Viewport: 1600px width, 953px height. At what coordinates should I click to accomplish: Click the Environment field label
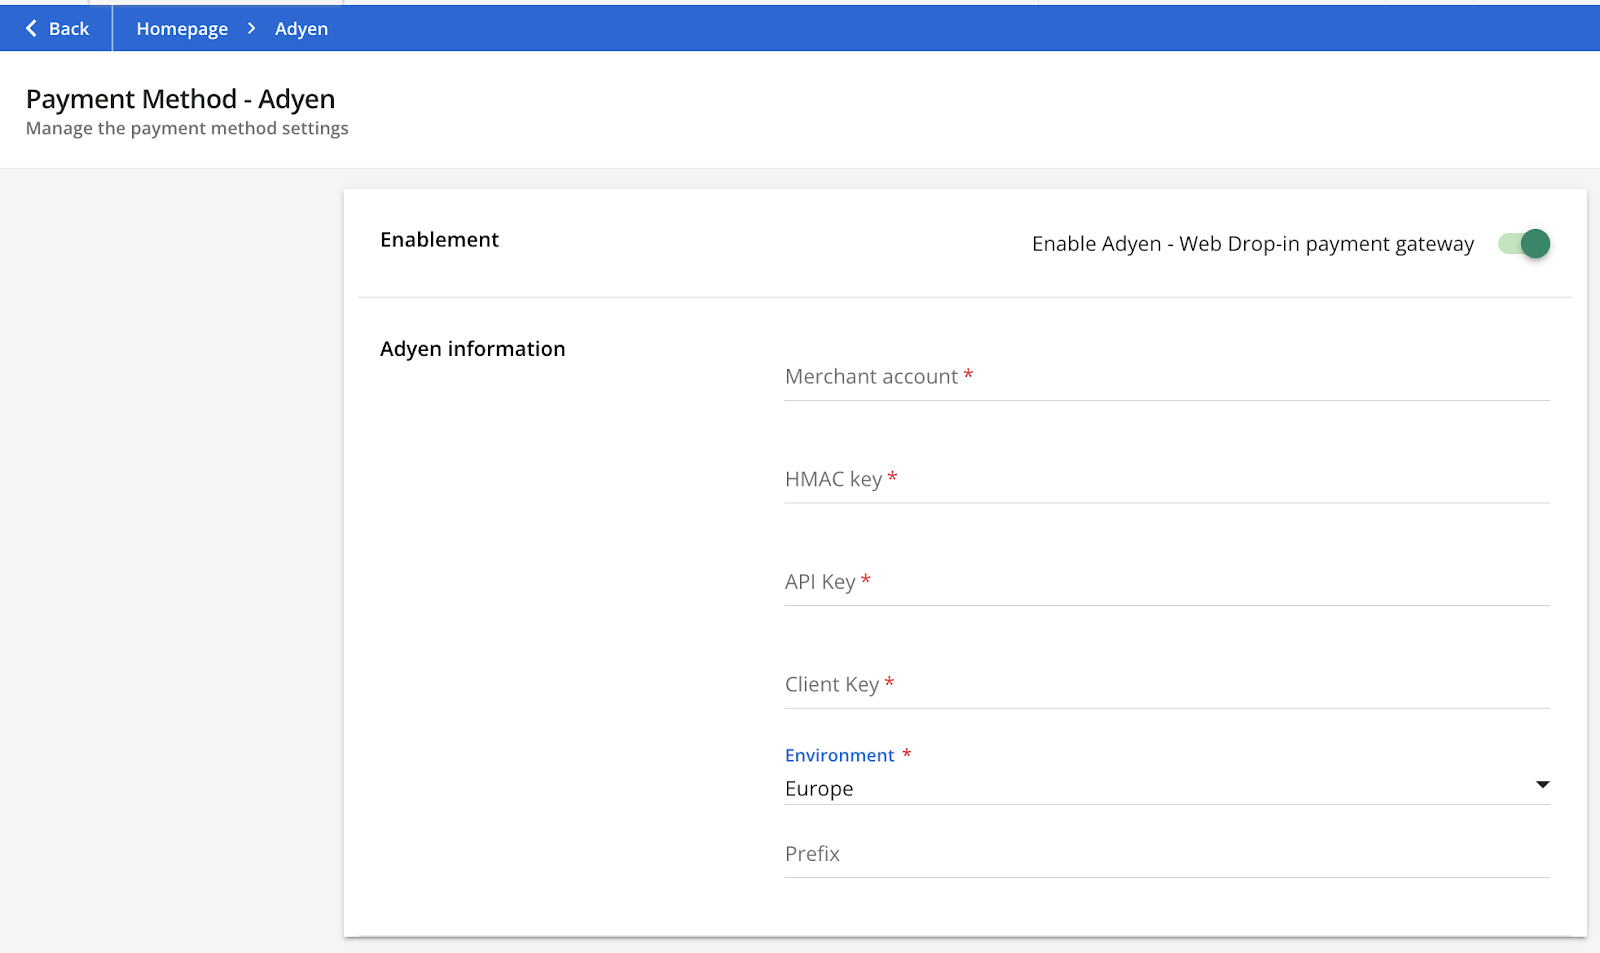(840, 755)
